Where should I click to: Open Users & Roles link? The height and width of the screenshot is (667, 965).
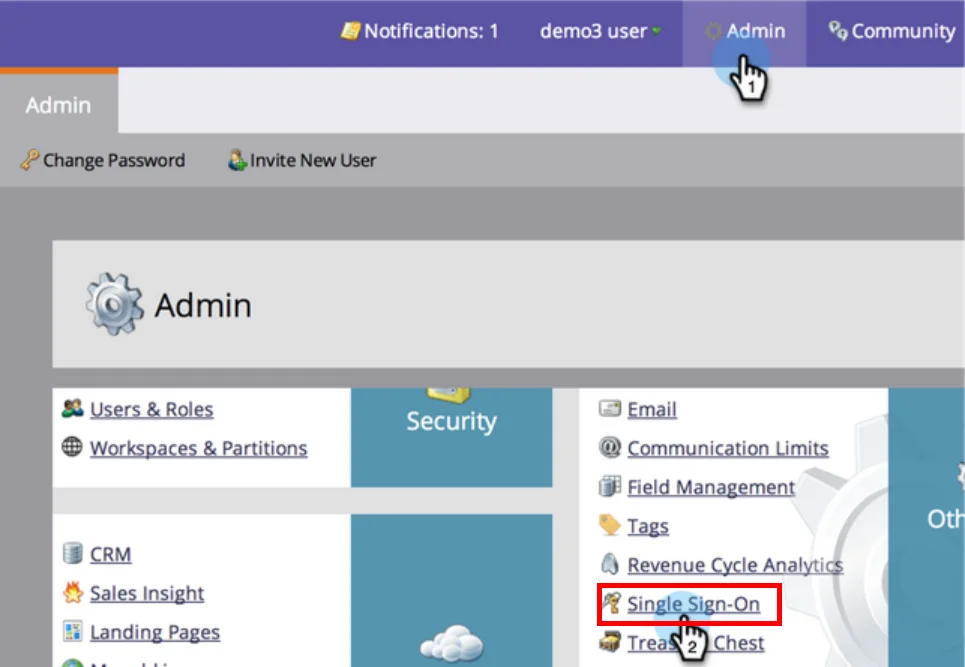tap(151, 409)
